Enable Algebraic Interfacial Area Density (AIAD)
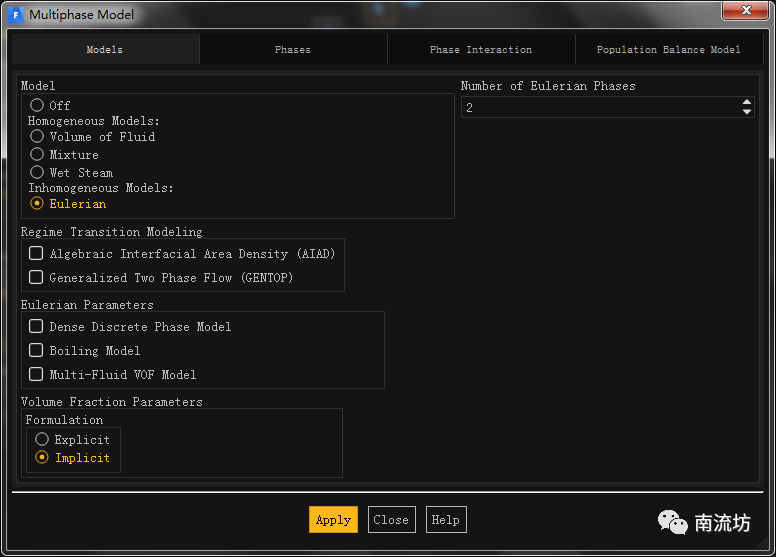The image size is (776, 557). pyautogui.click(x=36, y=254)
